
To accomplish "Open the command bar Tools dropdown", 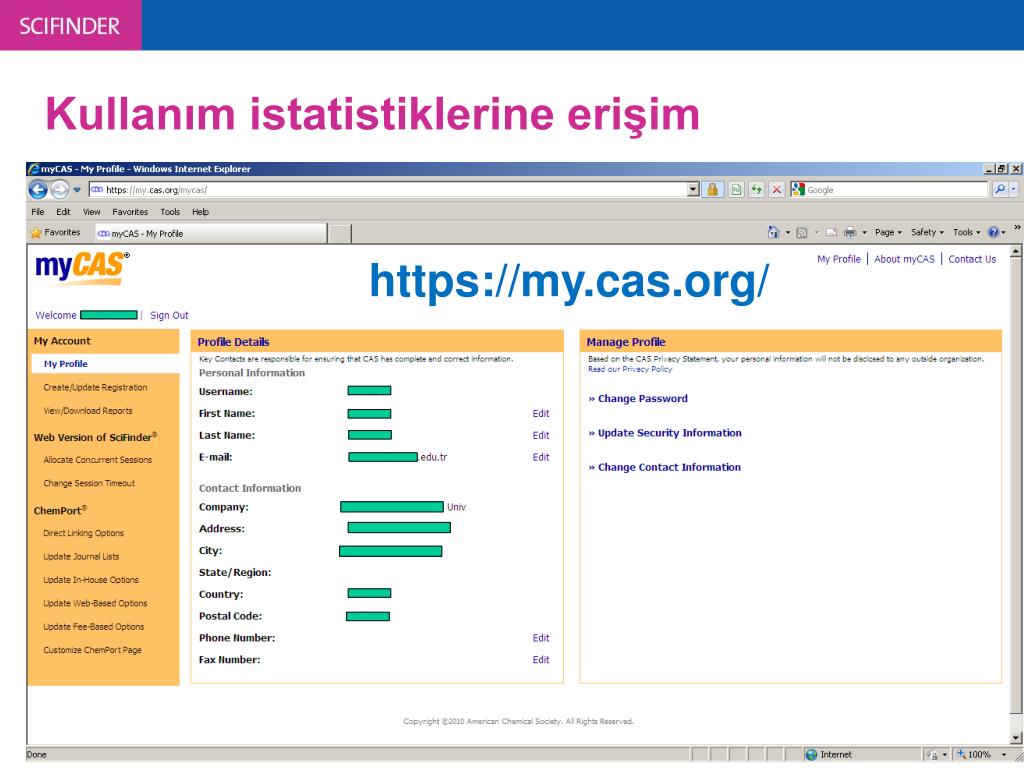I will [x=967, y=232].
